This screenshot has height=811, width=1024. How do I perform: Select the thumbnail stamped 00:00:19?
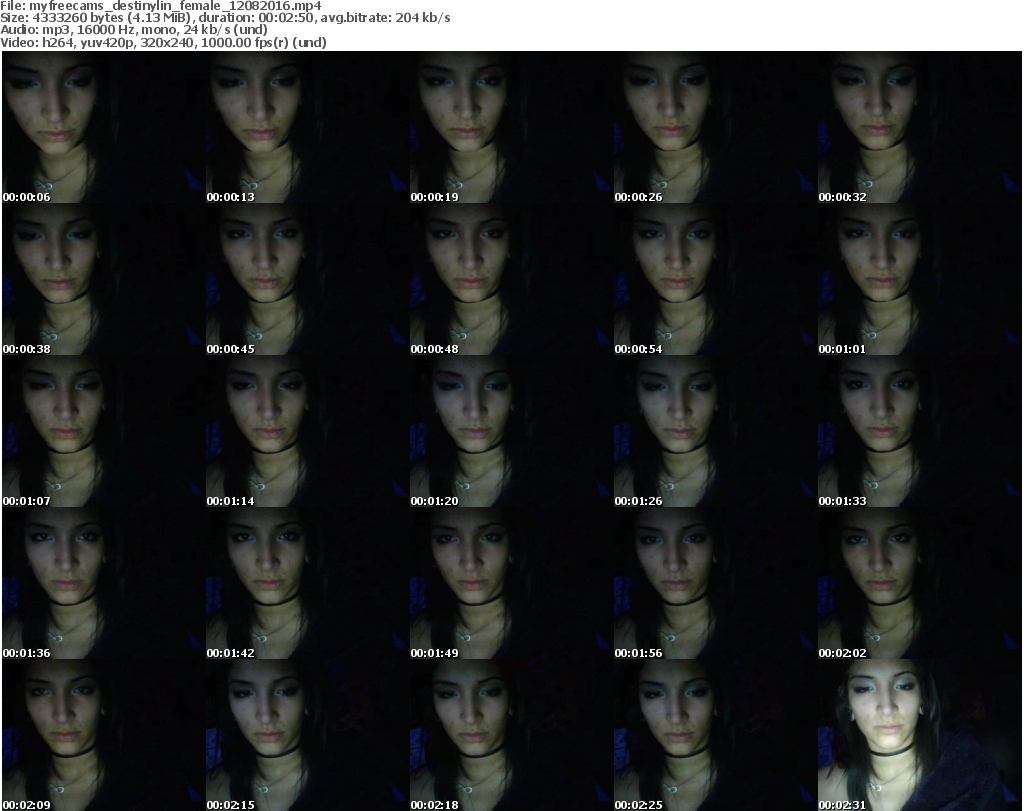pyautogui.click(x=511, y=127)
